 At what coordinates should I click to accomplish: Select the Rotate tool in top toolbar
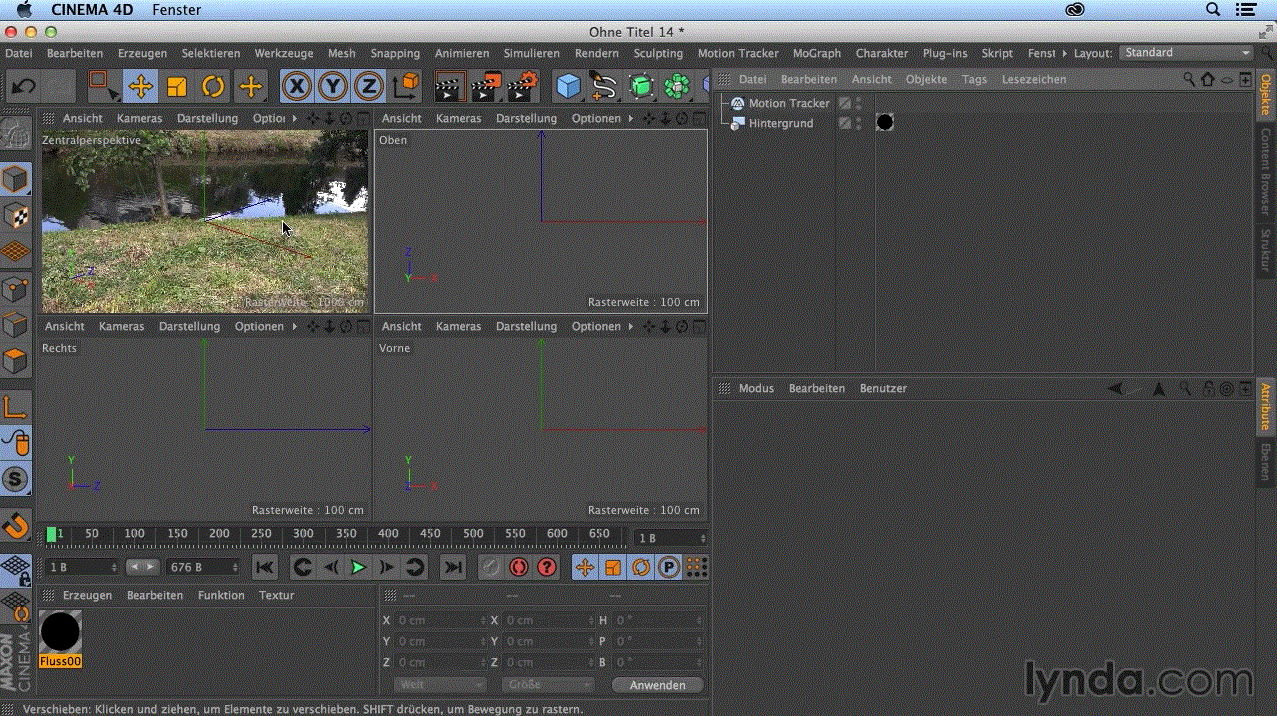[x=213, y=87]
